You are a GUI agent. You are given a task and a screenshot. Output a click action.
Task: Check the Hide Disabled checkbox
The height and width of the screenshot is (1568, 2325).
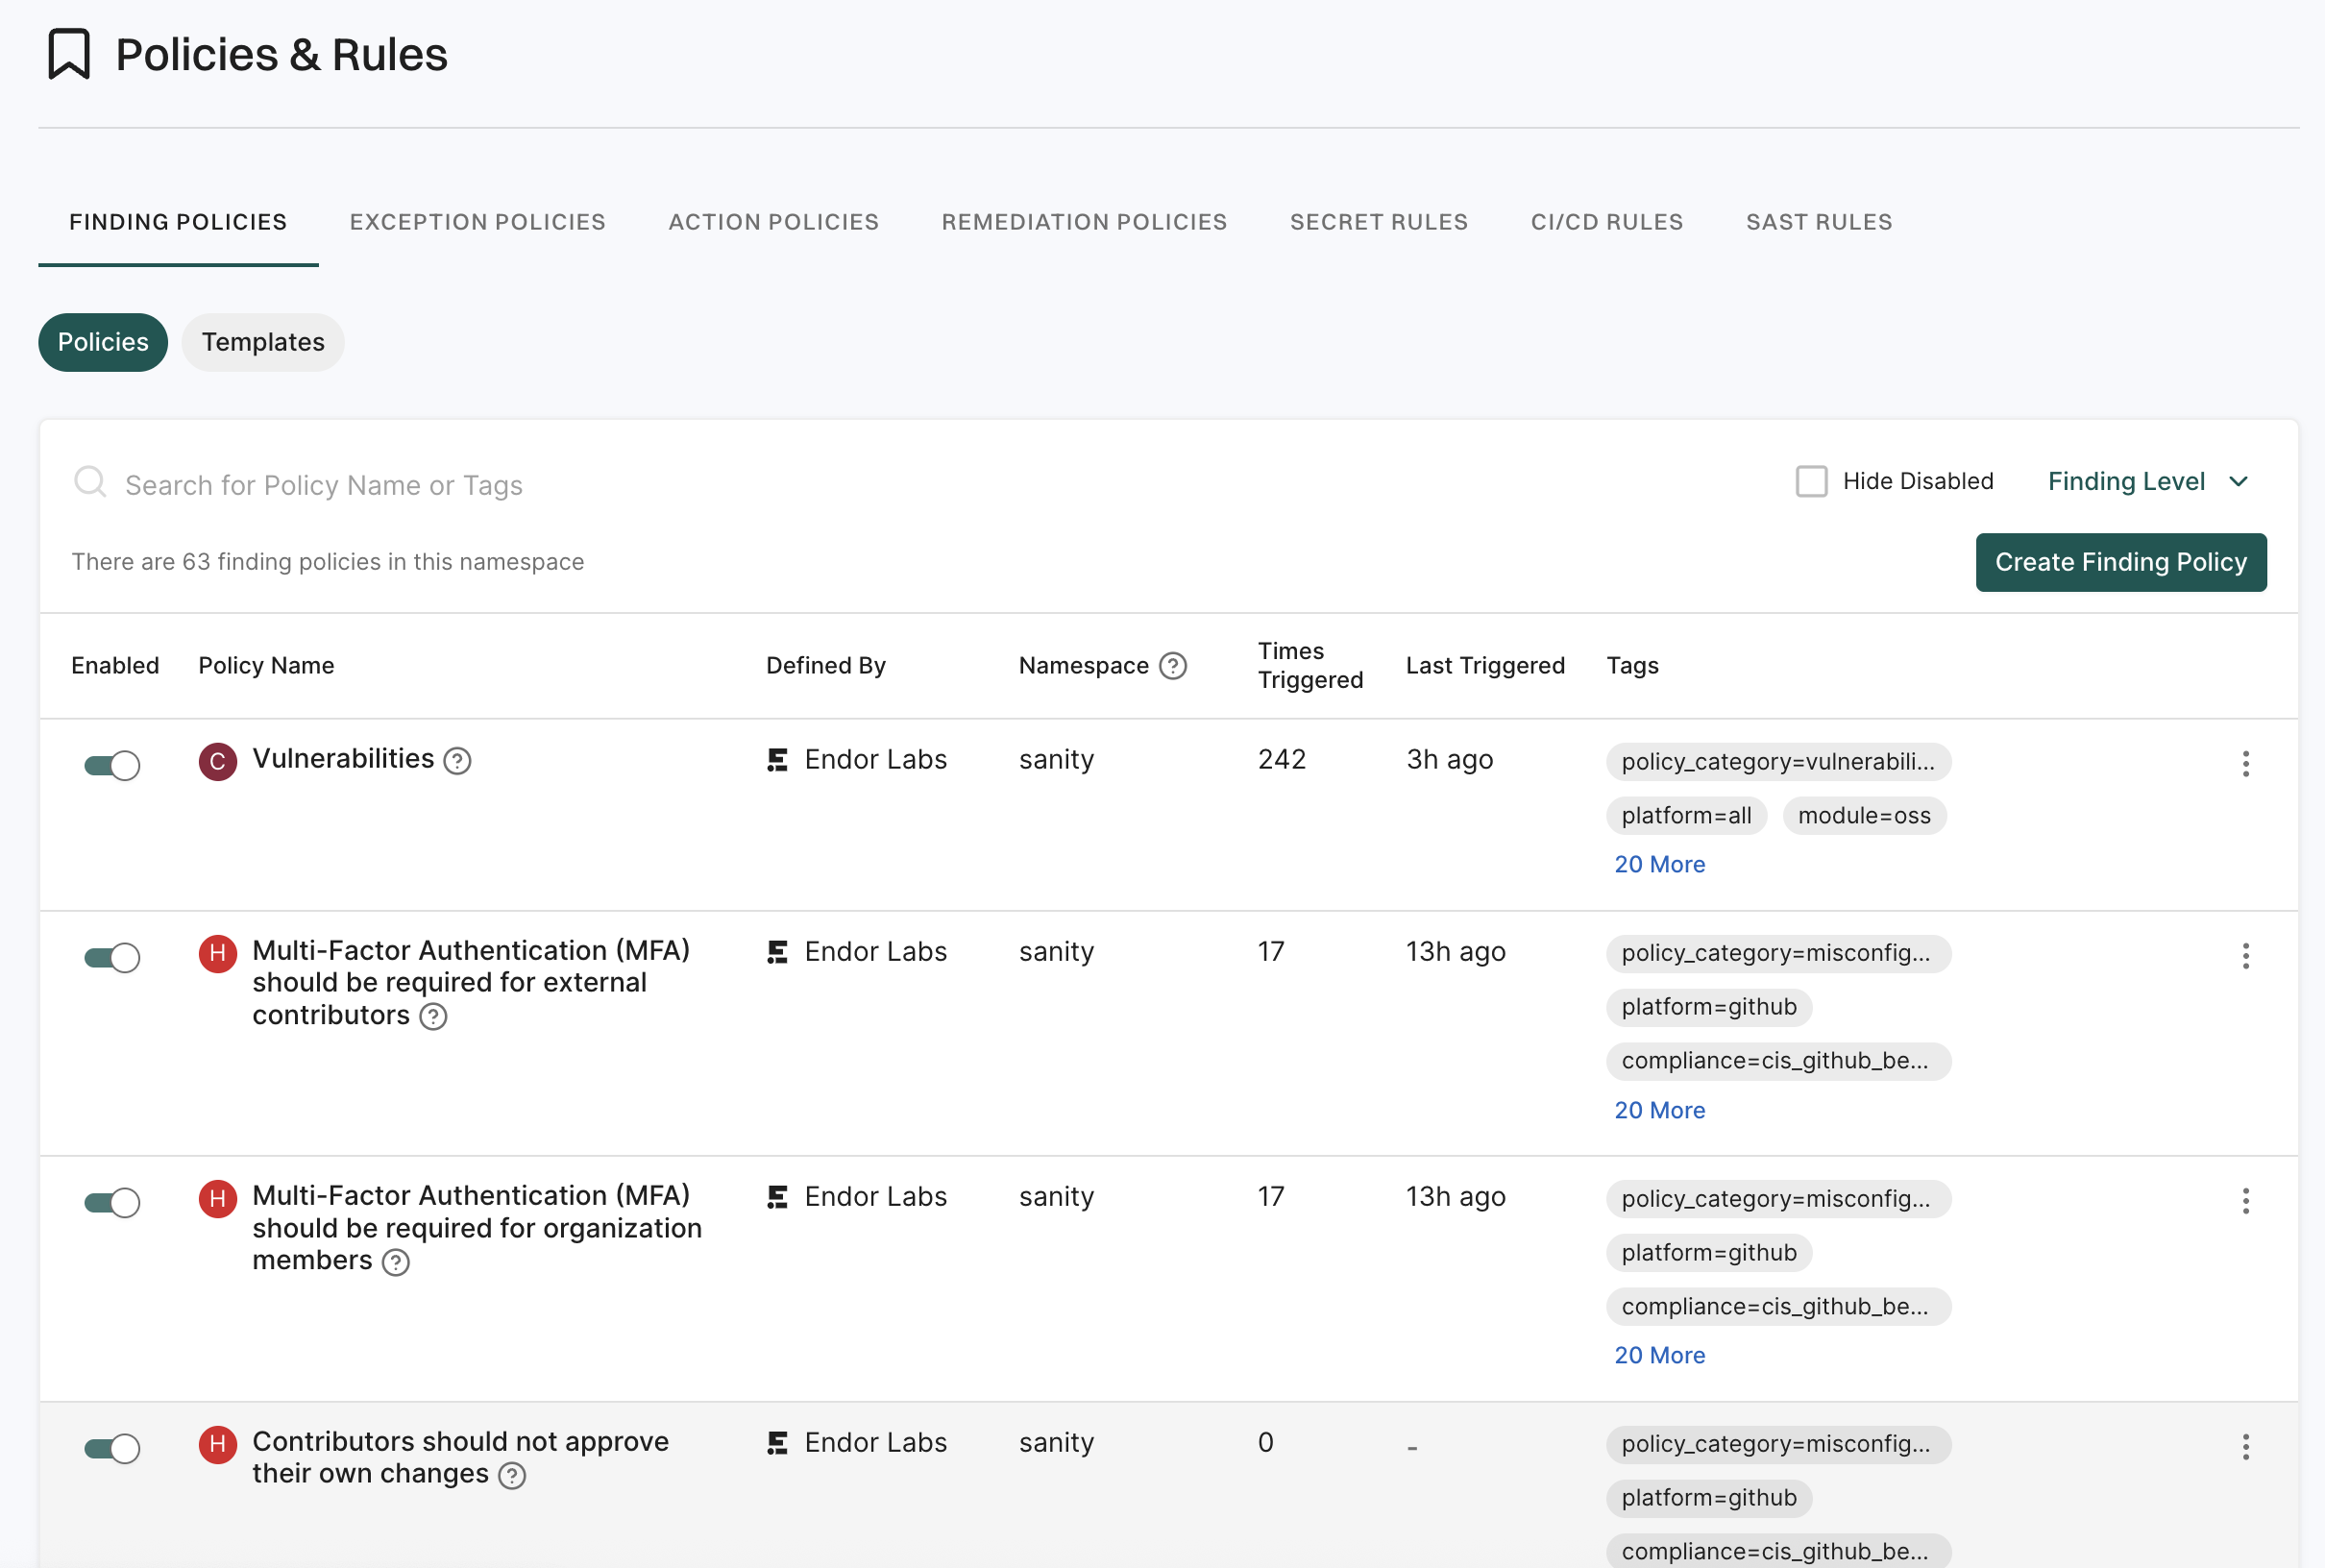click(1811, 481)
